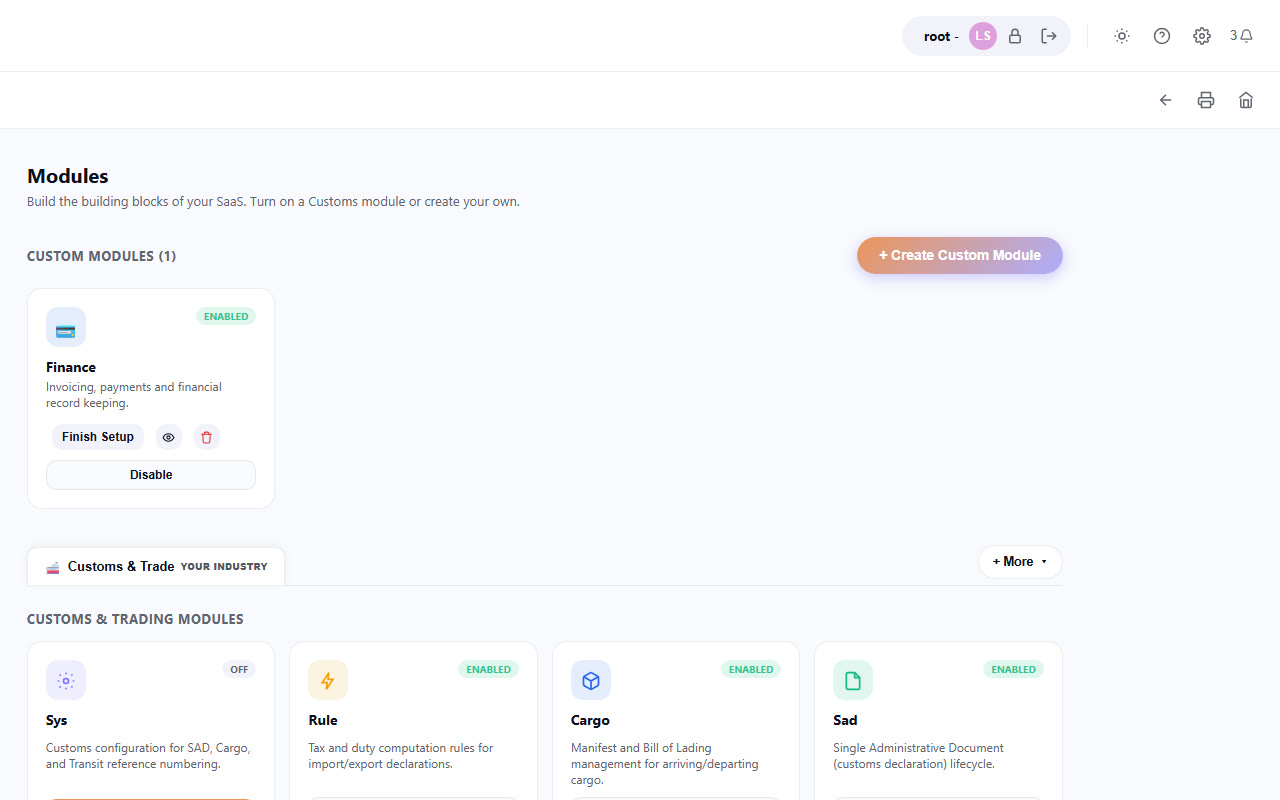View the Finance module with eye icon

(169, 437)
